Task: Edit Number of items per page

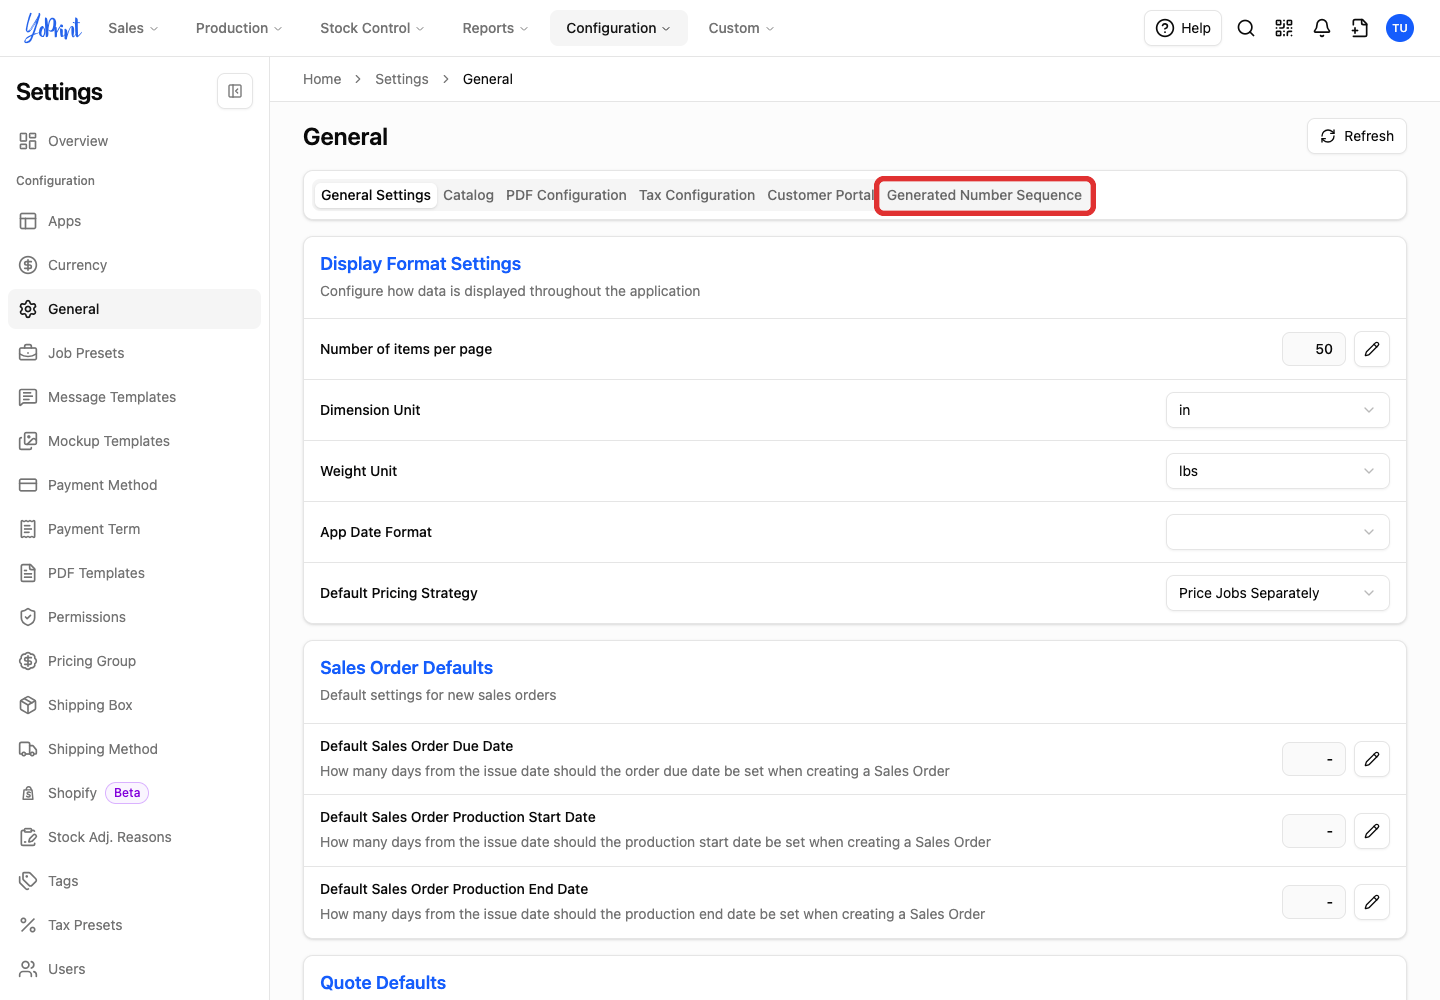Action: 1372,349
